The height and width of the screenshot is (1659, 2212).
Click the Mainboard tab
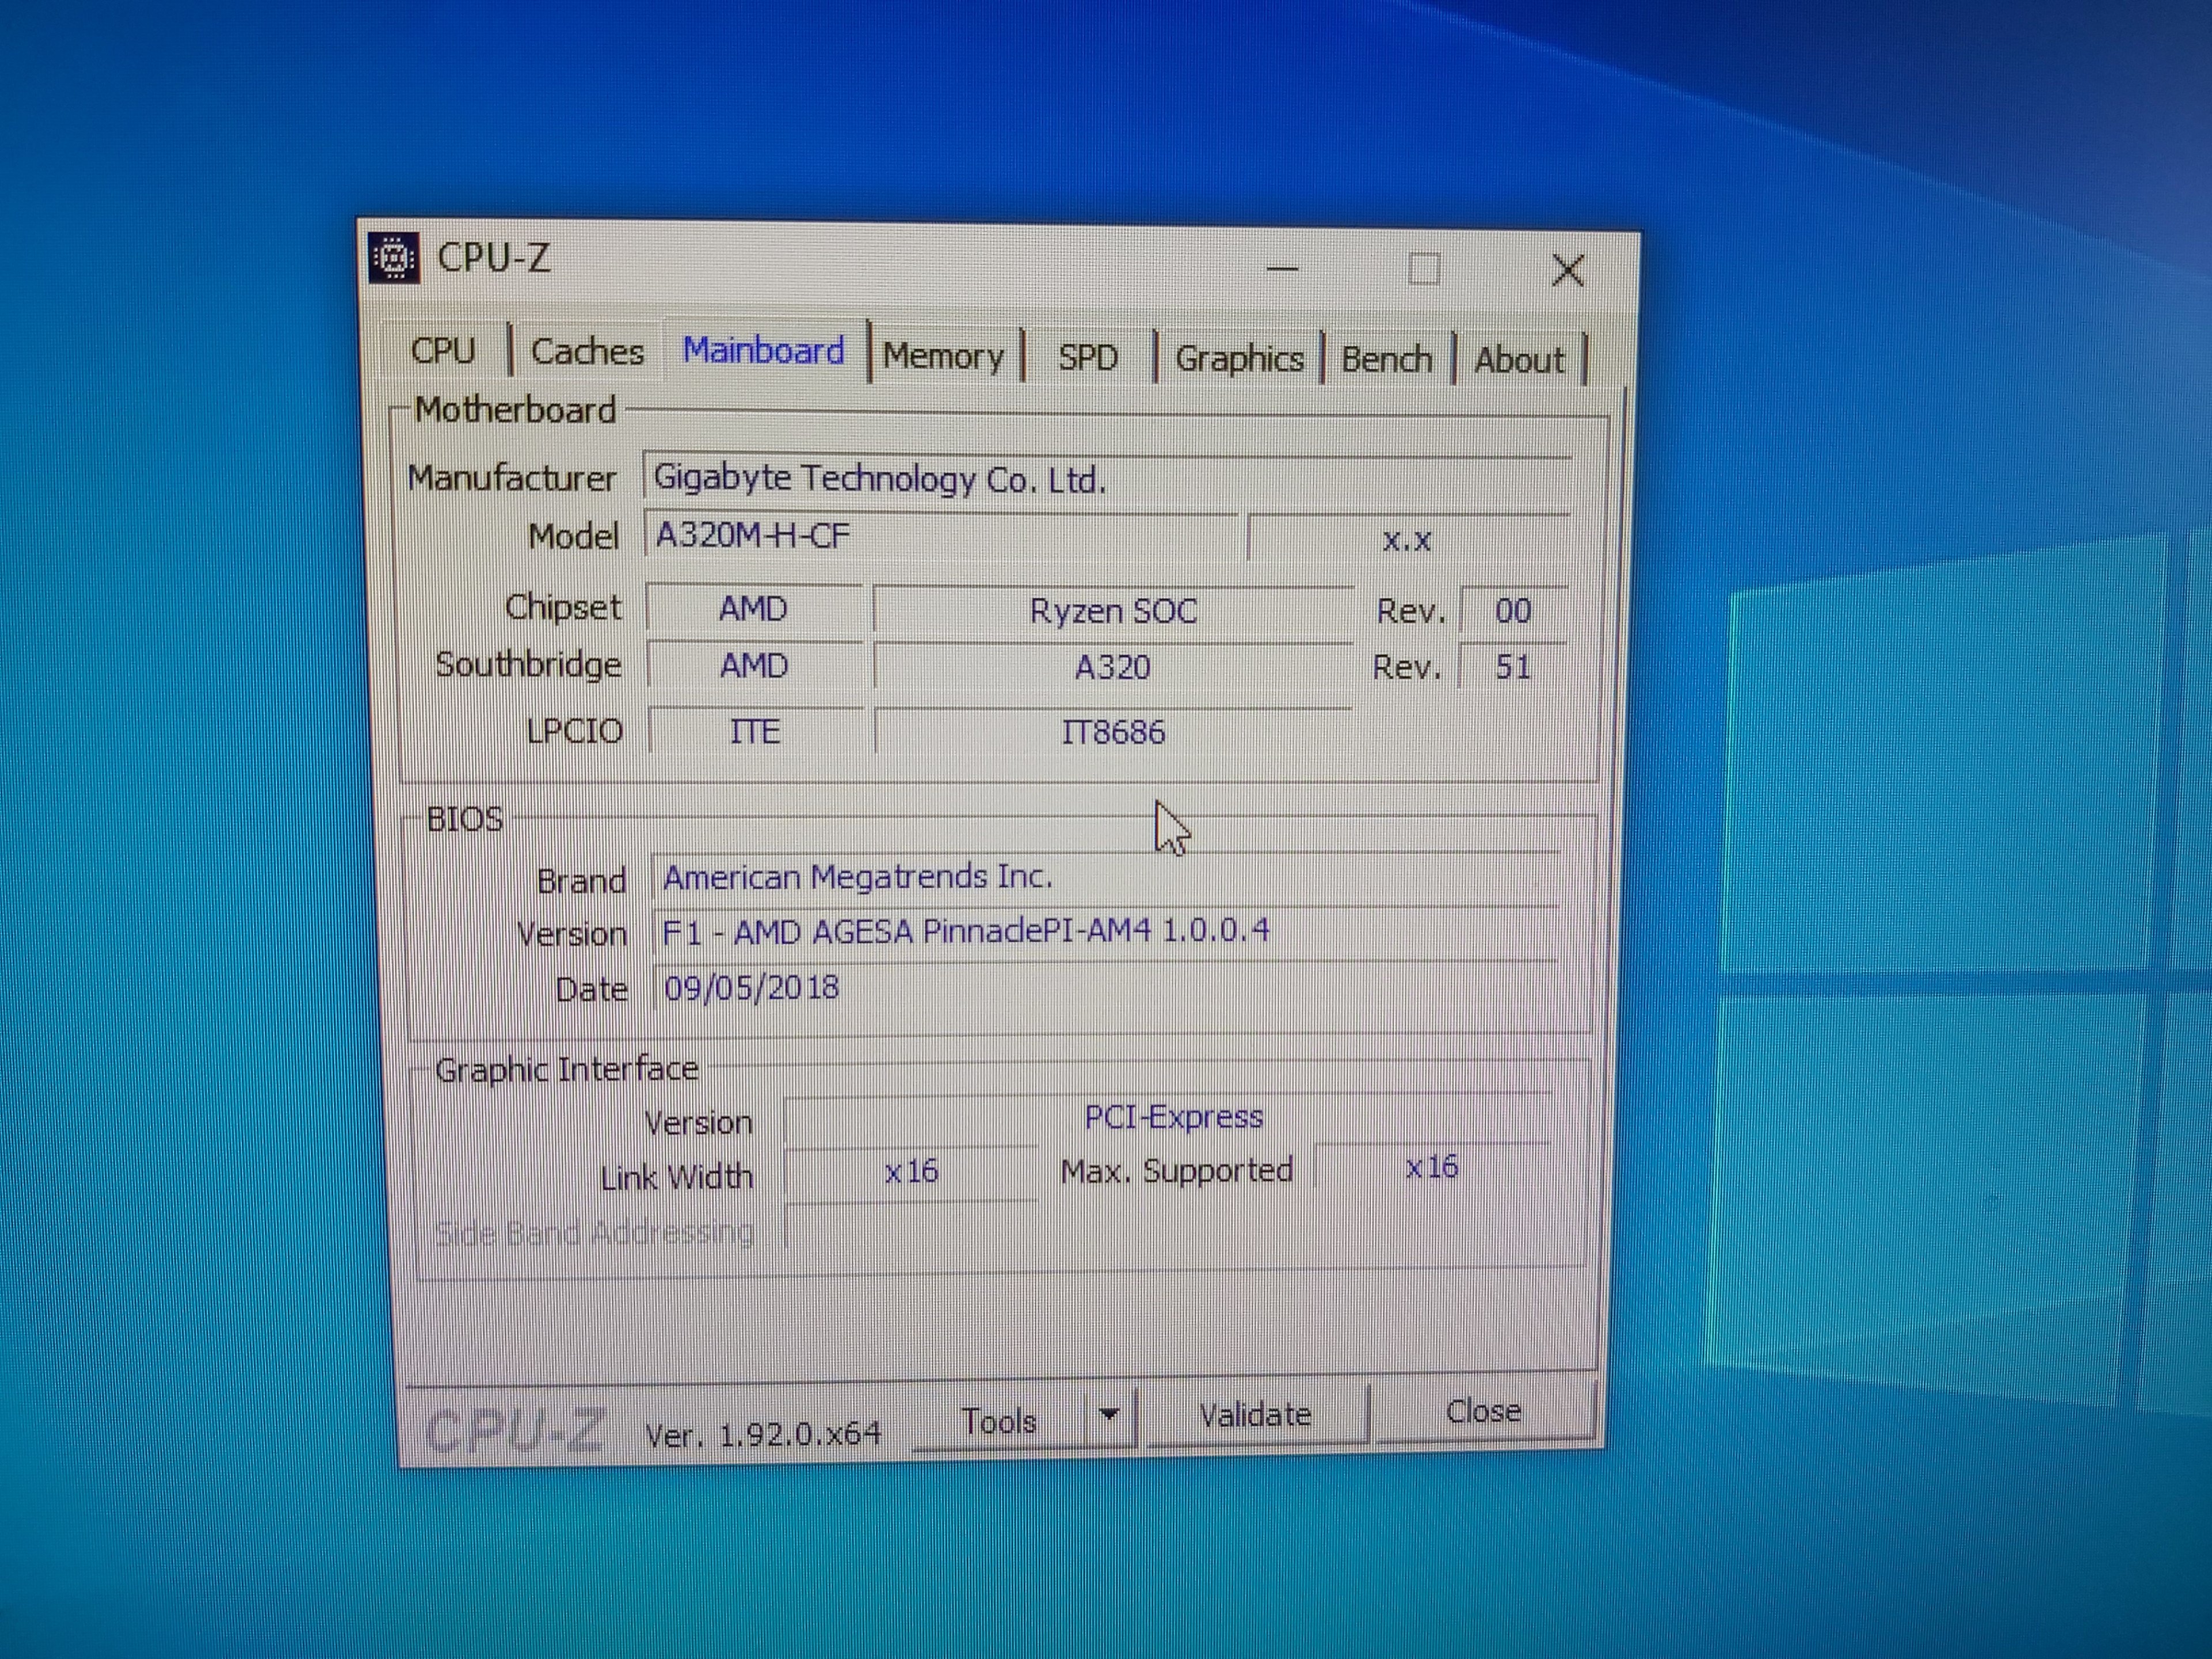[x=763, y=351]
